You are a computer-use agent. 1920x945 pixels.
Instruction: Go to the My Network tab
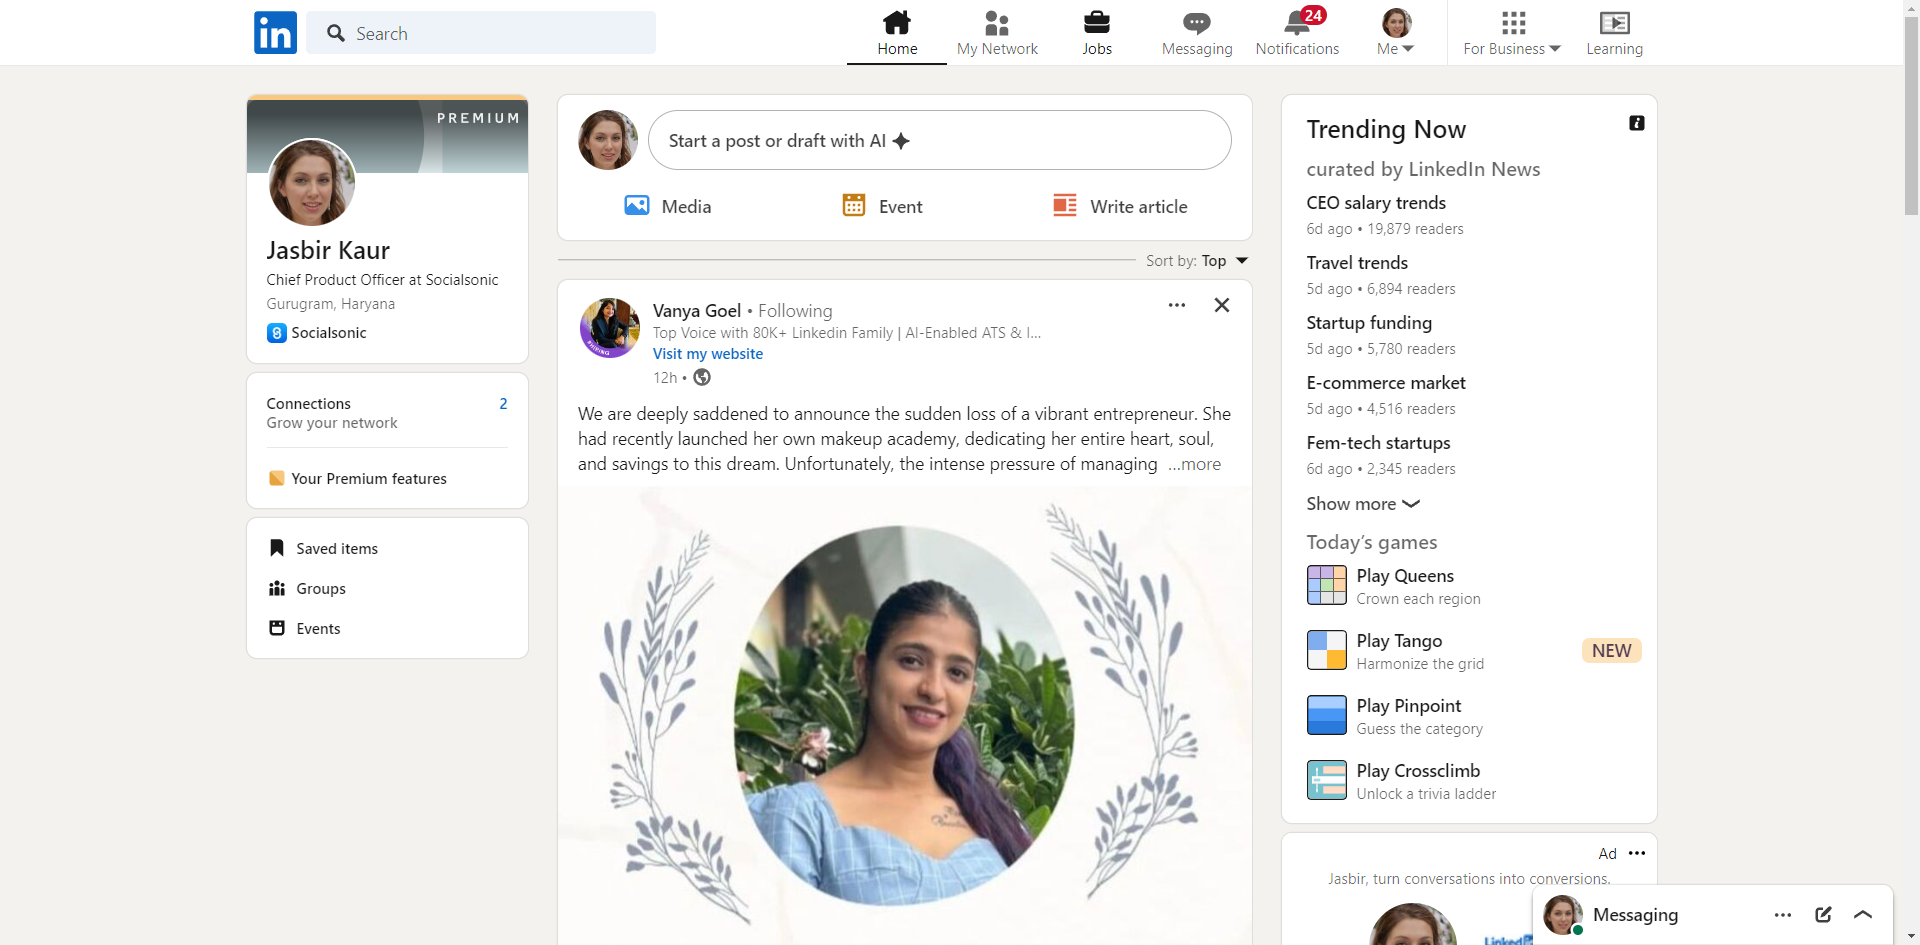tap(996, 33)
